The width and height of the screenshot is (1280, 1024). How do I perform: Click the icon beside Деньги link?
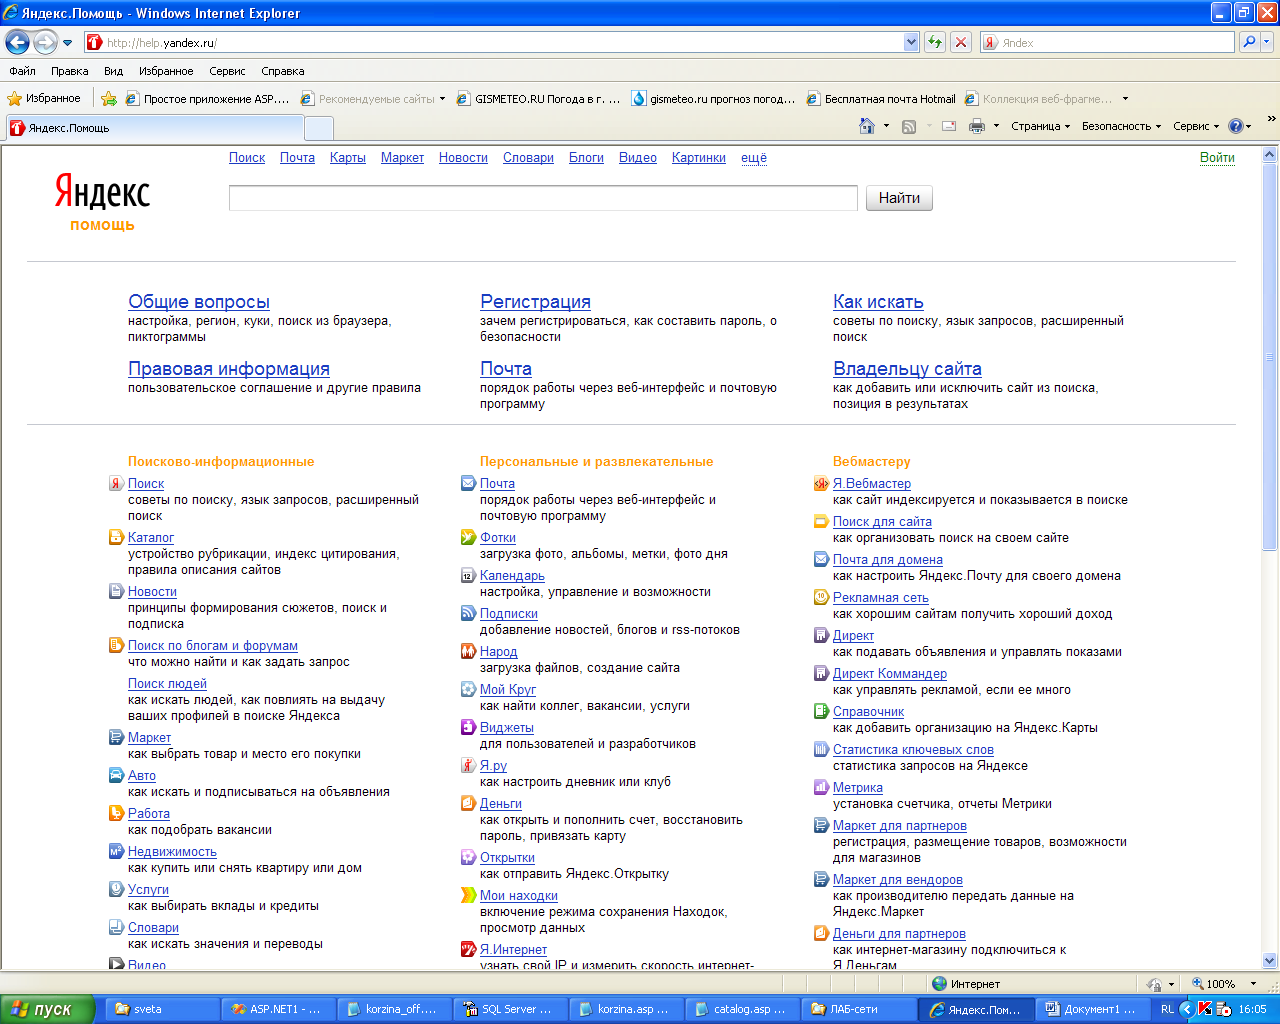tap(468, 803)
